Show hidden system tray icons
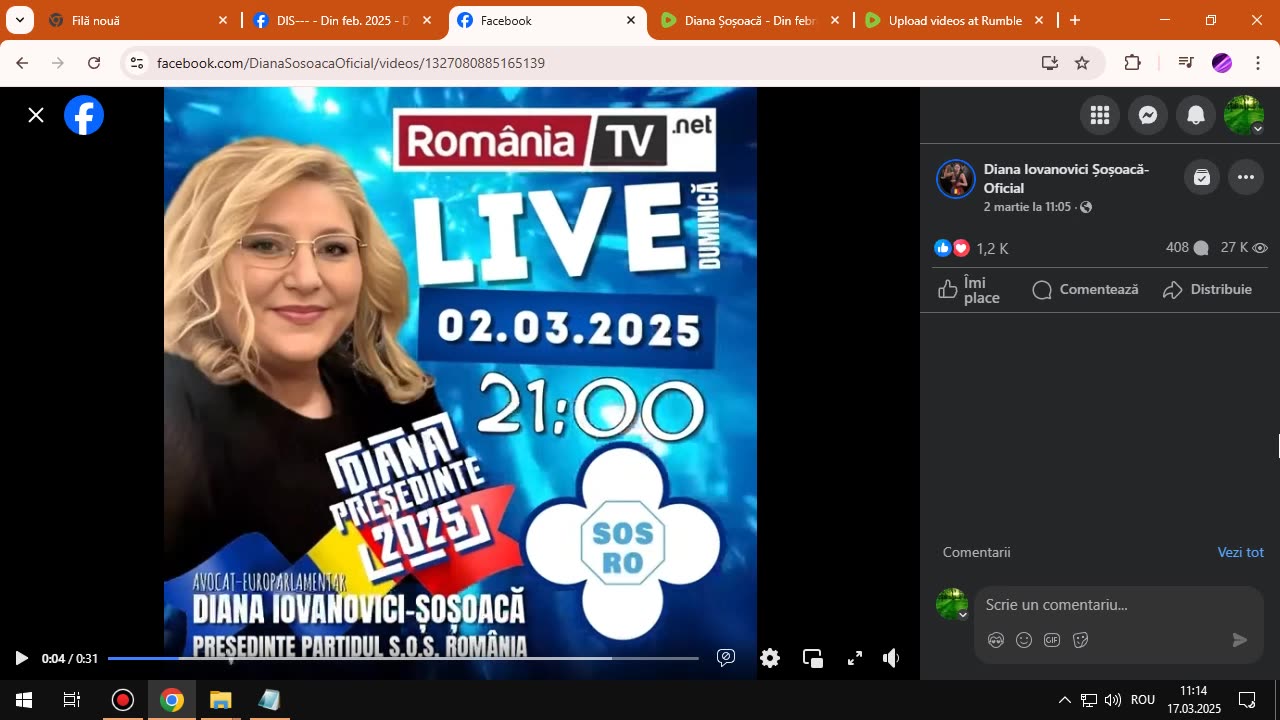Screen dimensions: 1280x720 [1064, 700]
